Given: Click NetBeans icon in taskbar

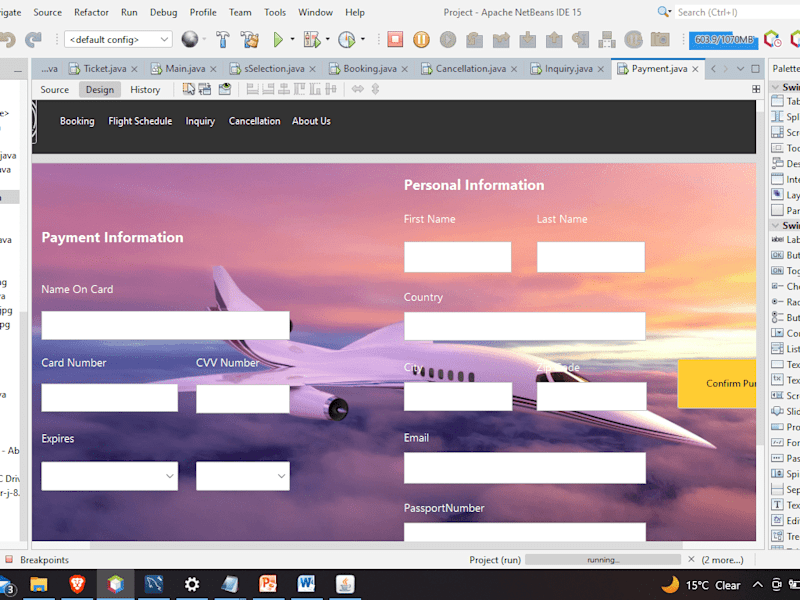Looking at the screenshot, I should point(115,584).
